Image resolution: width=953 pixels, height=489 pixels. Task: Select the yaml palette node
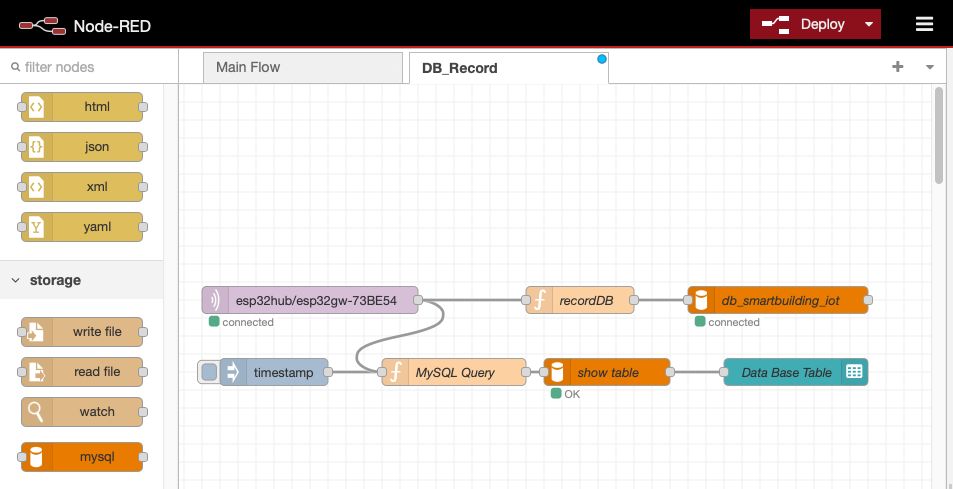(x=82, y=227)
